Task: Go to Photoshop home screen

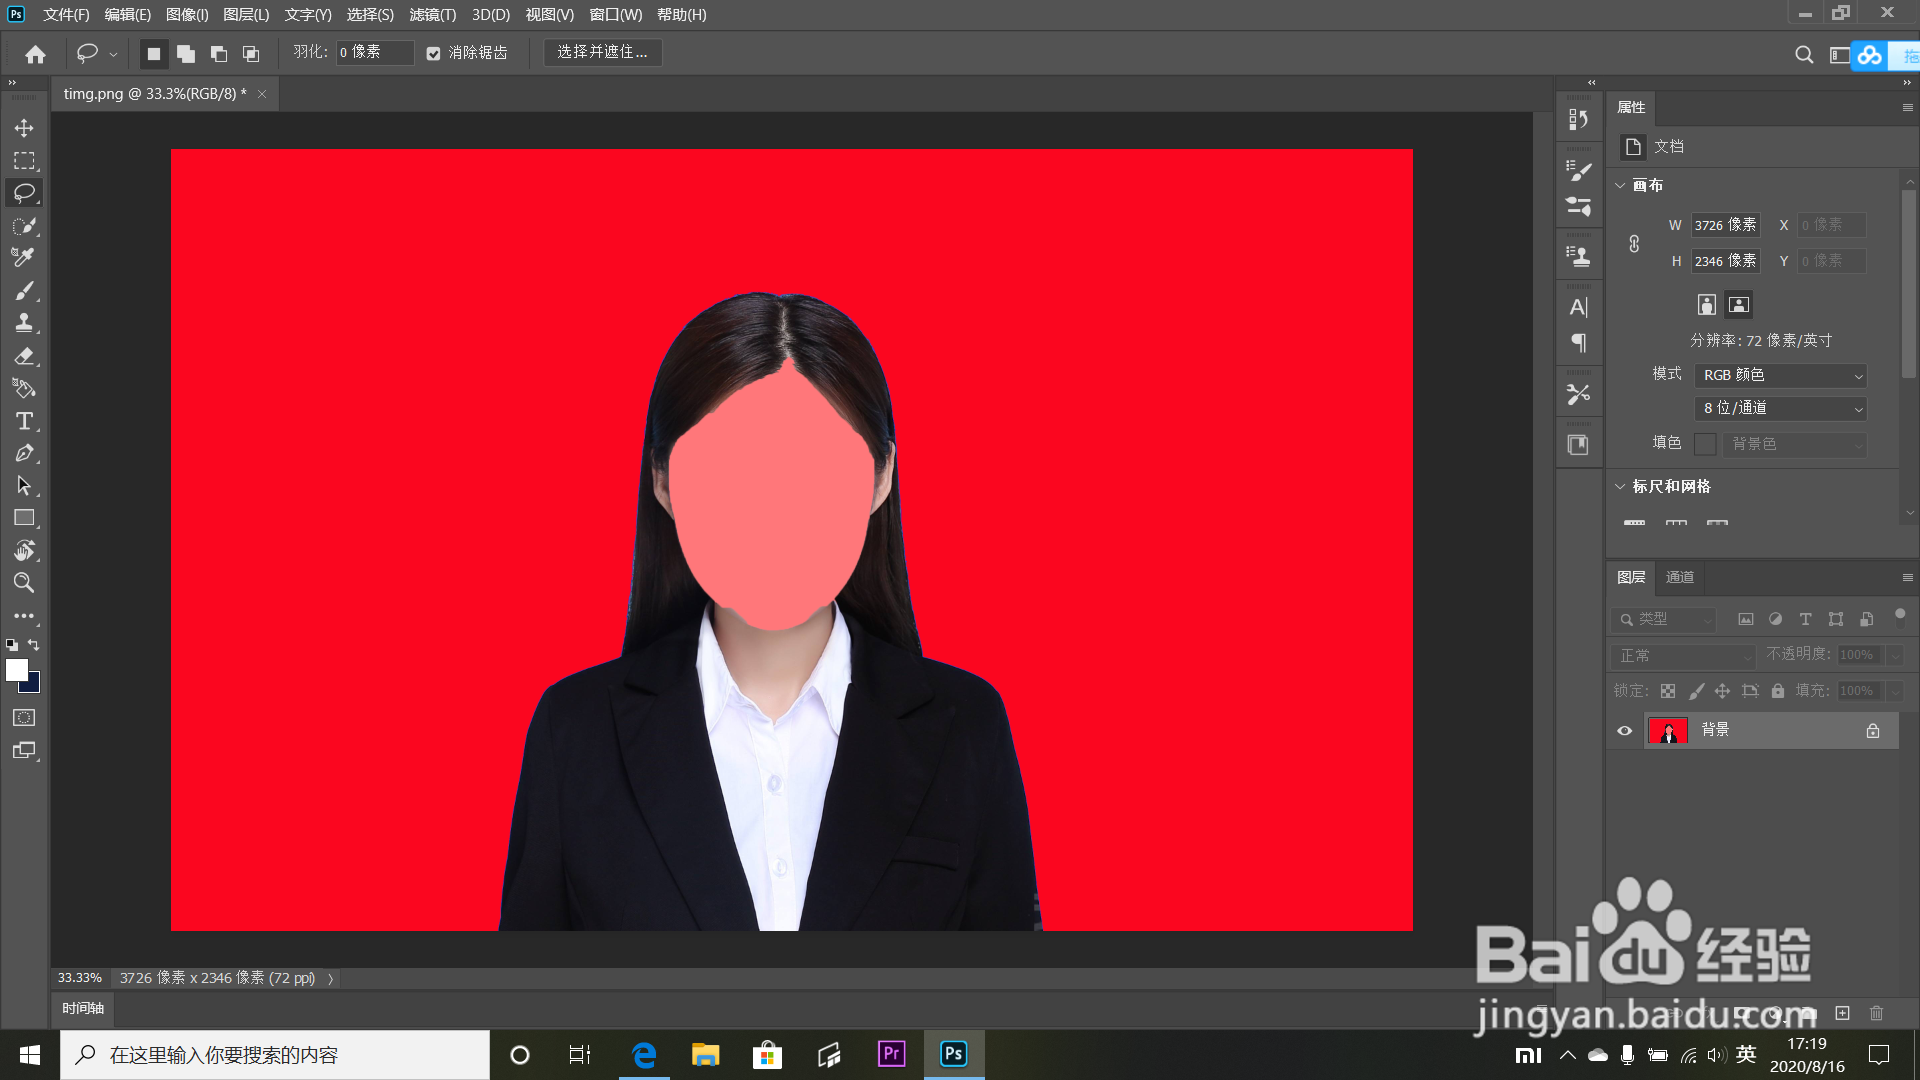Action: point(36,54)
